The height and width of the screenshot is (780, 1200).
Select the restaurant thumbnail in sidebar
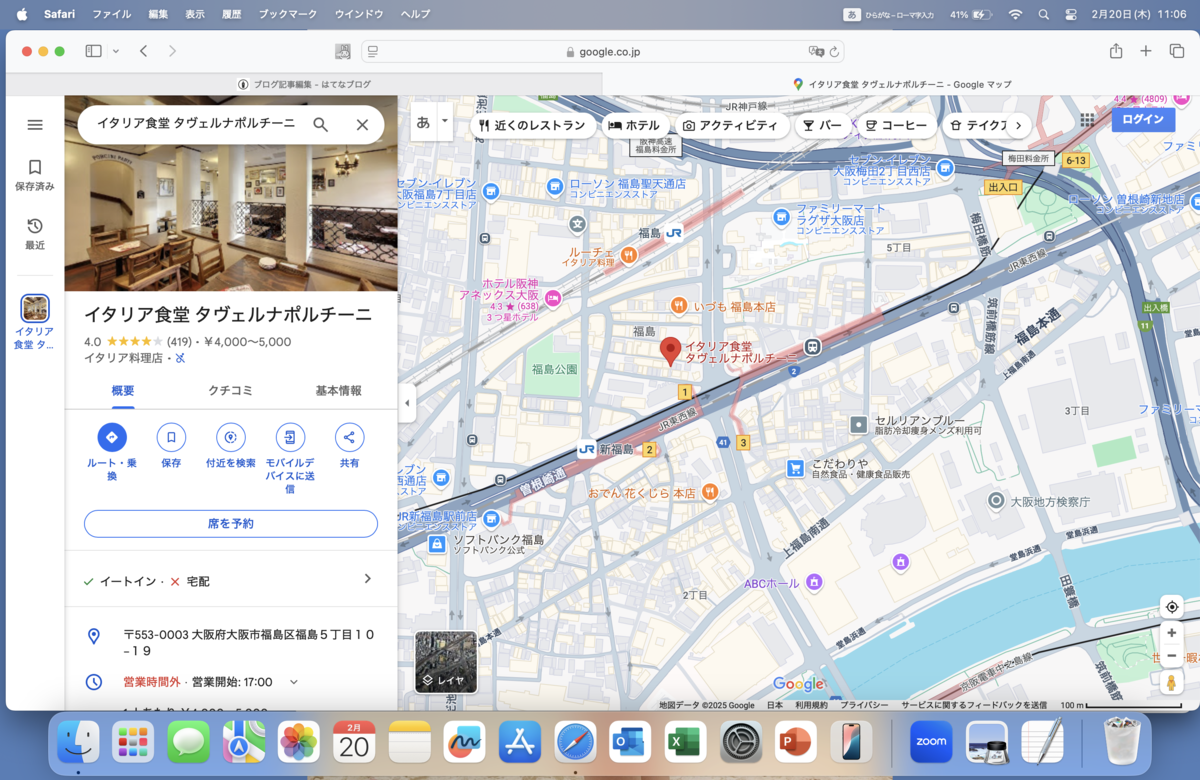point(35,308)
